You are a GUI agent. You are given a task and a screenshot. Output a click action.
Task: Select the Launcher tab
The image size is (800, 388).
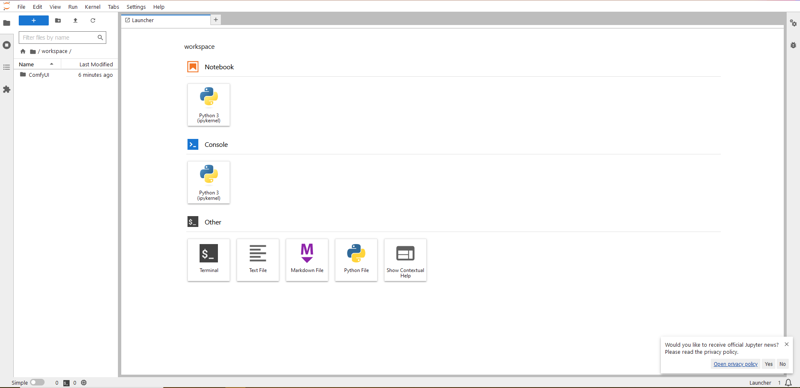(x=165, y=20)
